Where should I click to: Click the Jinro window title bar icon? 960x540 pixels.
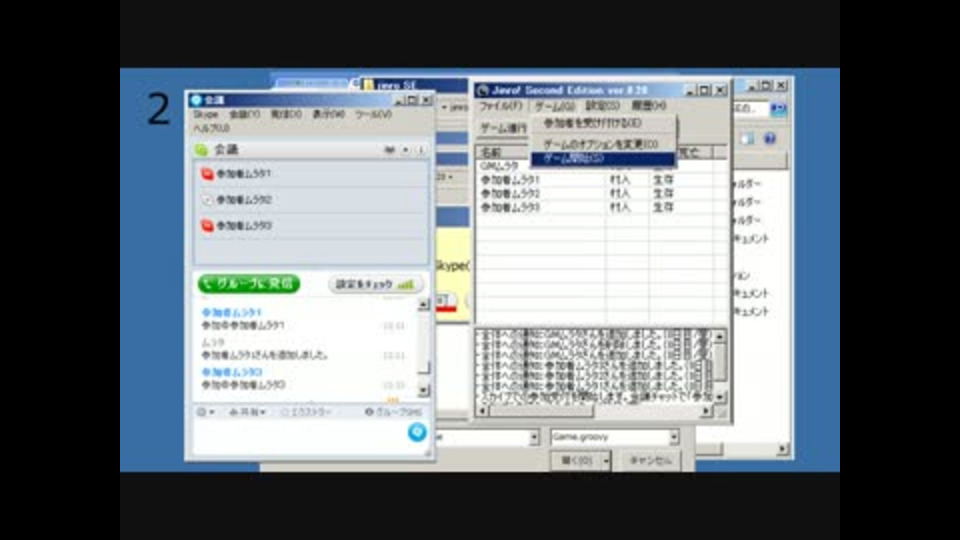tap(483, 91)
